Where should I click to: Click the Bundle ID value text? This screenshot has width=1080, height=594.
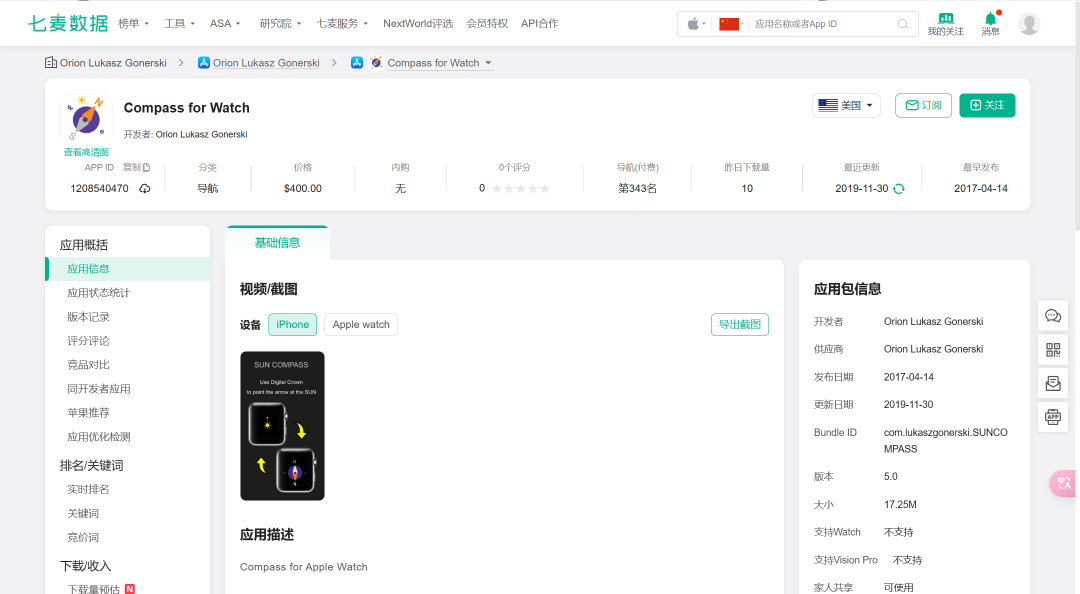(946, 440)
